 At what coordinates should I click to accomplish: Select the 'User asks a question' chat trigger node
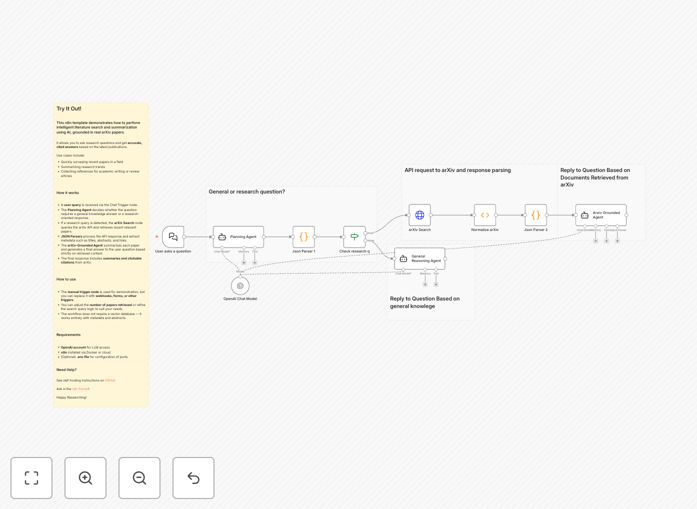pos(173,237)
